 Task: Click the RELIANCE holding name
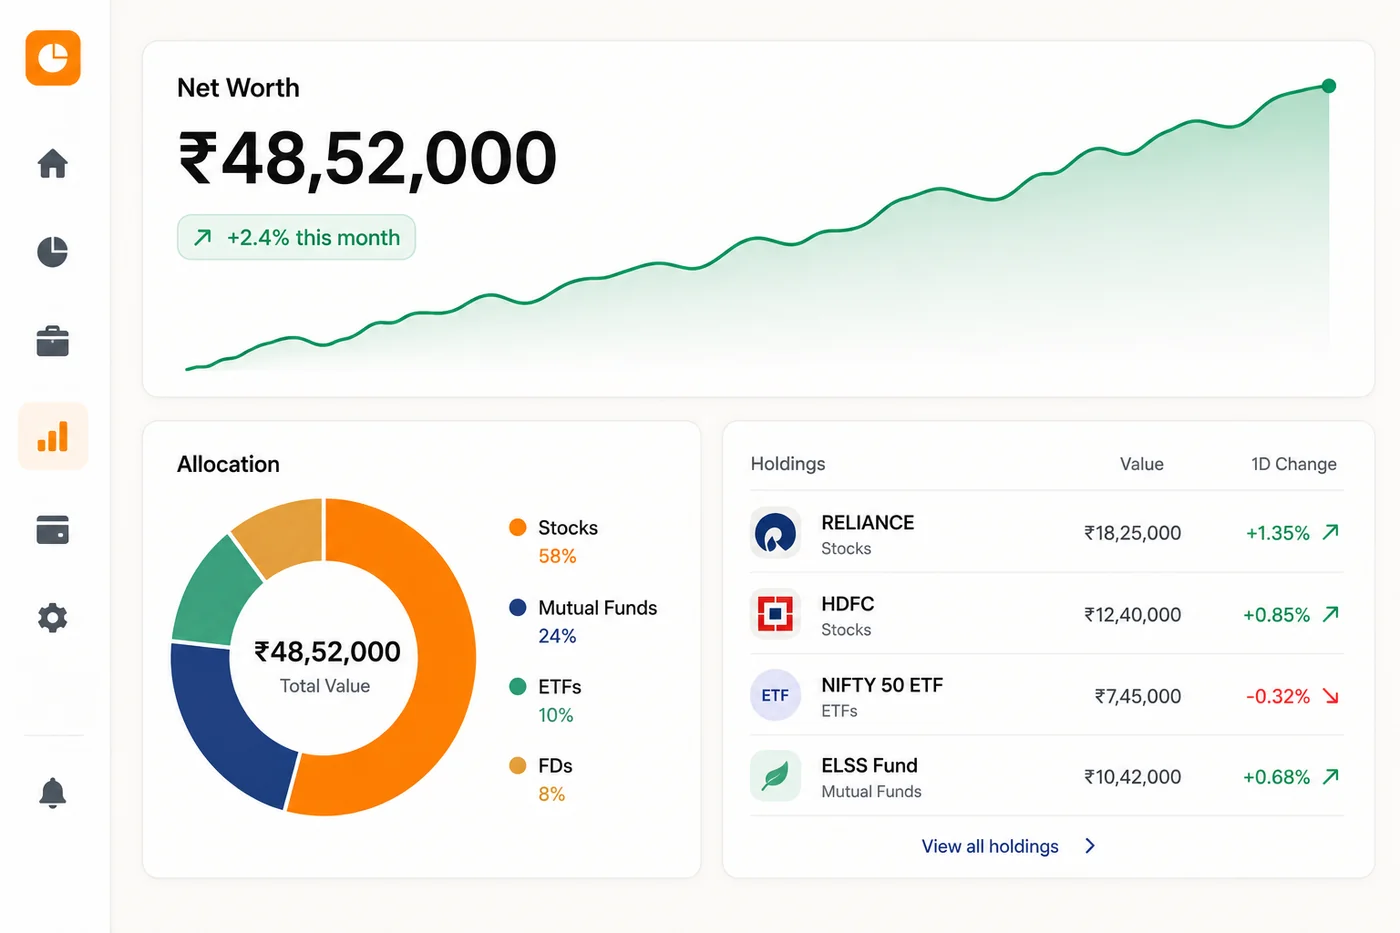coord(867,522)
